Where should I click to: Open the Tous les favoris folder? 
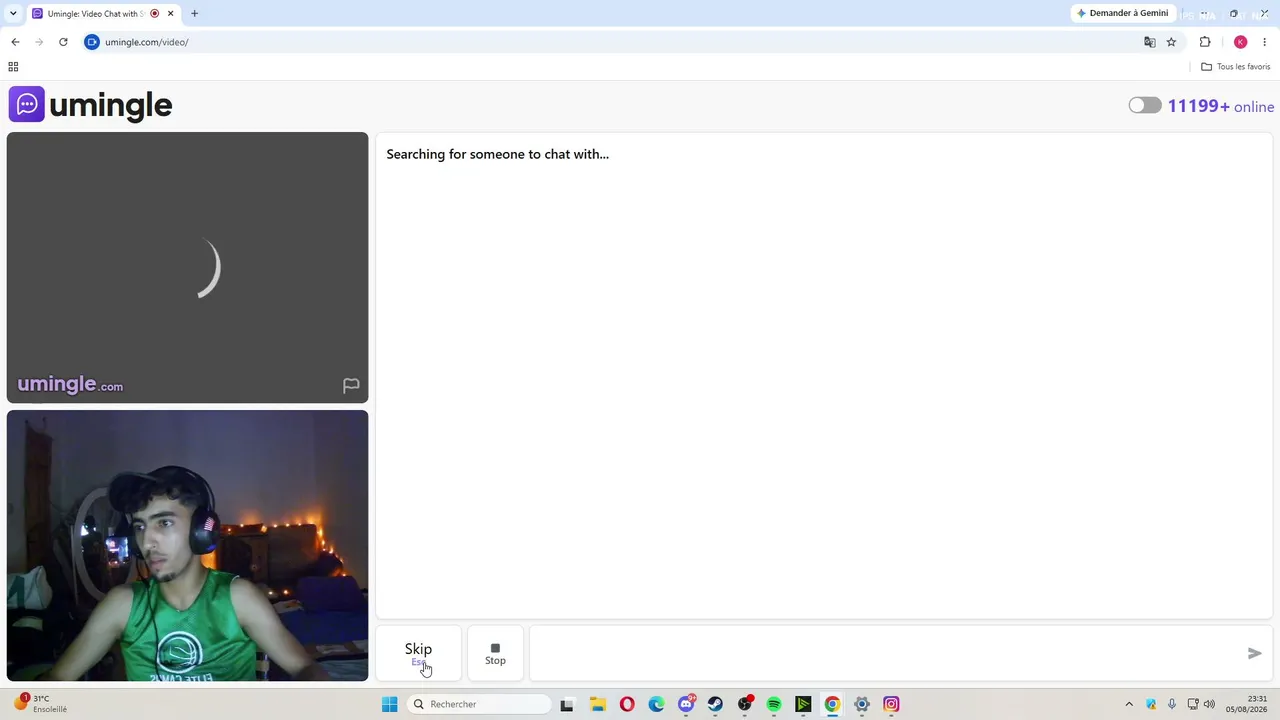pos(1236,67)
